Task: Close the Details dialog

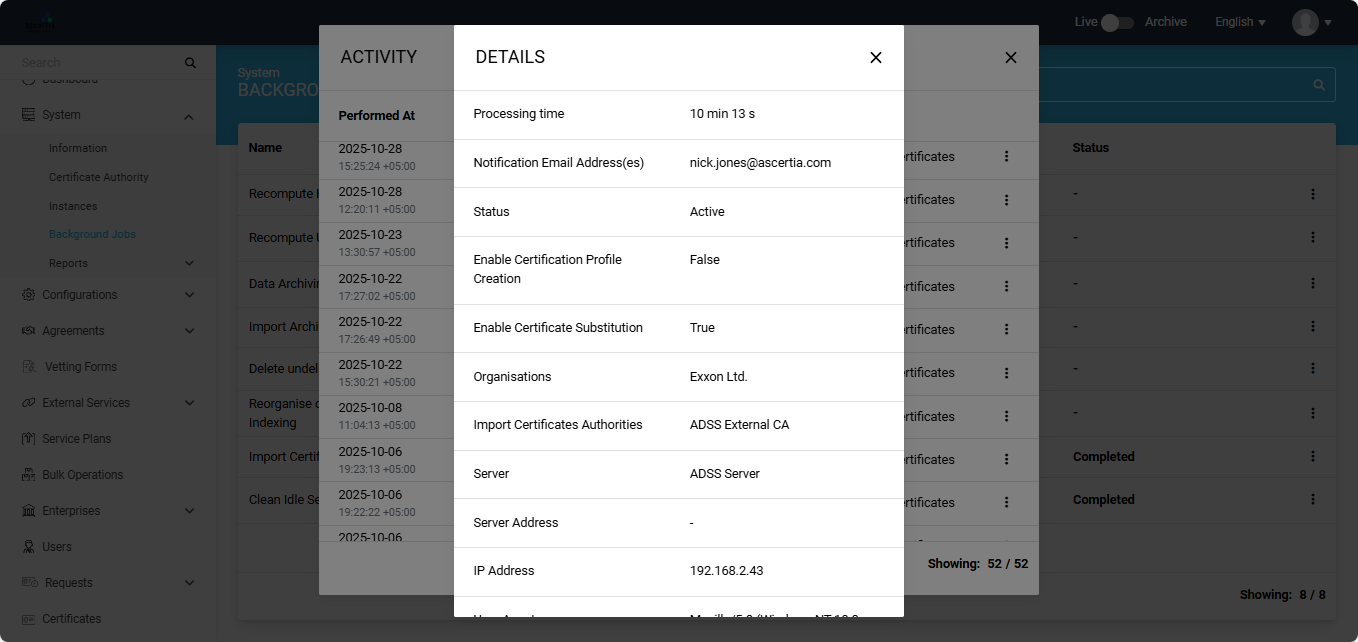Action: point(876,58)
